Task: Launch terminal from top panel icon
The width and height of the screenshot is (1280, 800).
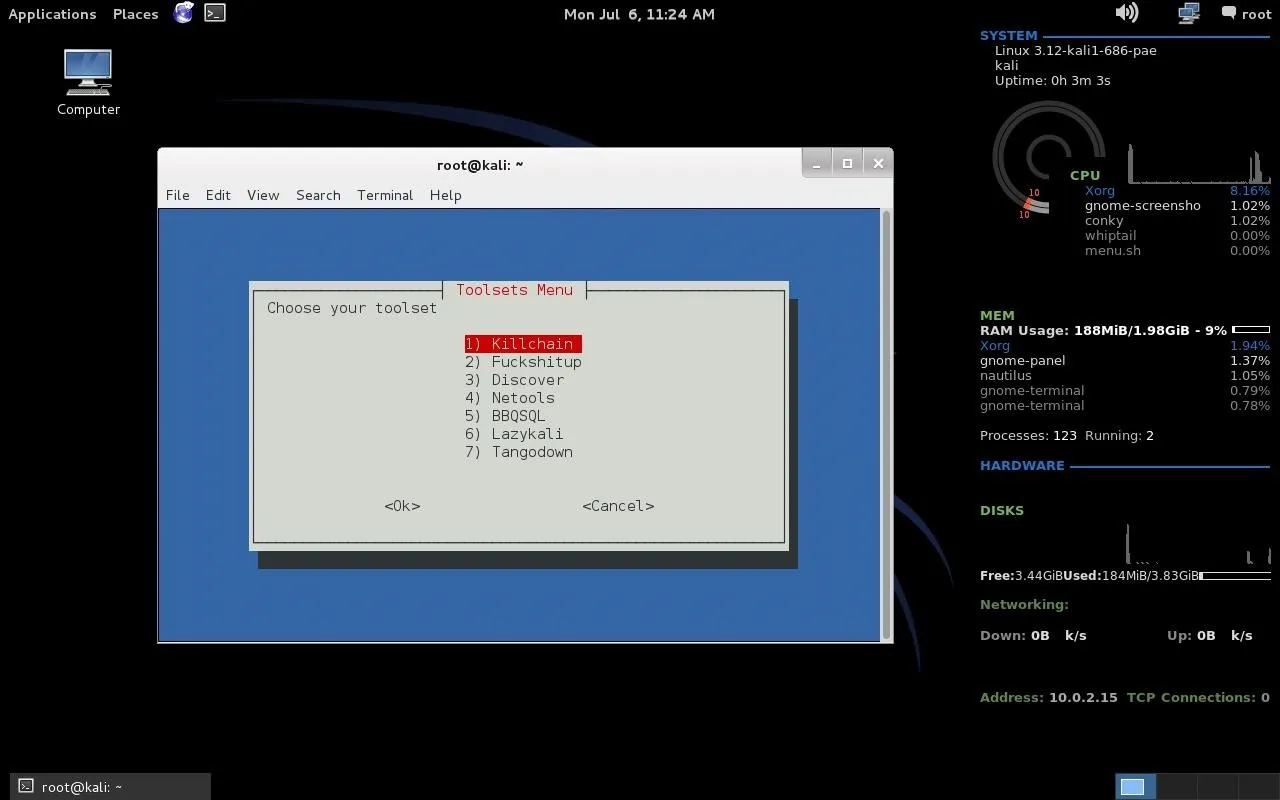Action: point(215,13)
